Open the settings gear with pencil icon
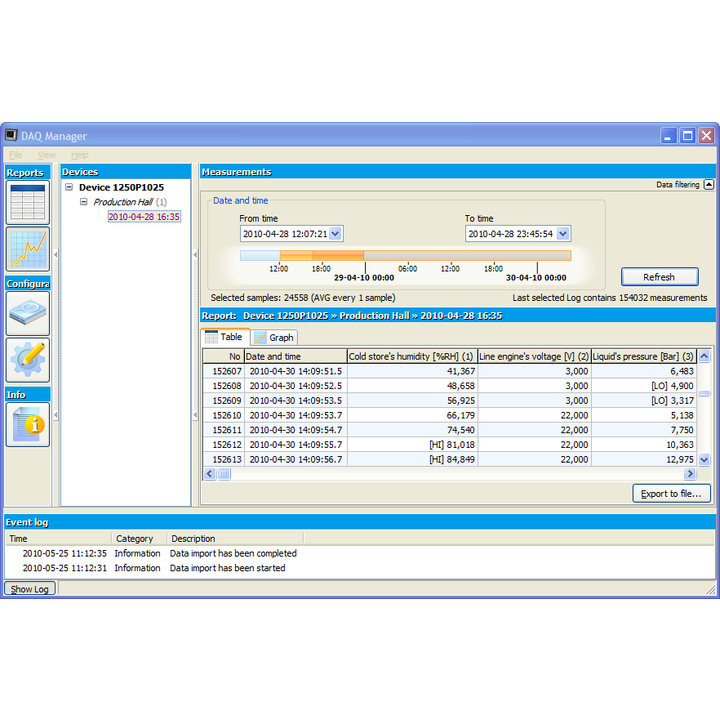Viewport: 720px width, 720px height. pos(27,359)
